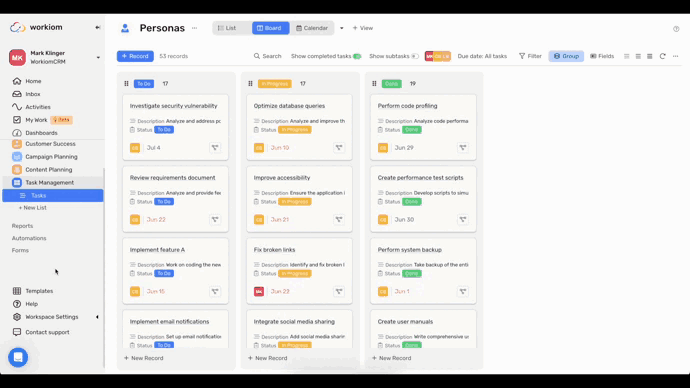Open the Fields settings
Viewport: 690px width, 388px height.
tap(602, 56)
